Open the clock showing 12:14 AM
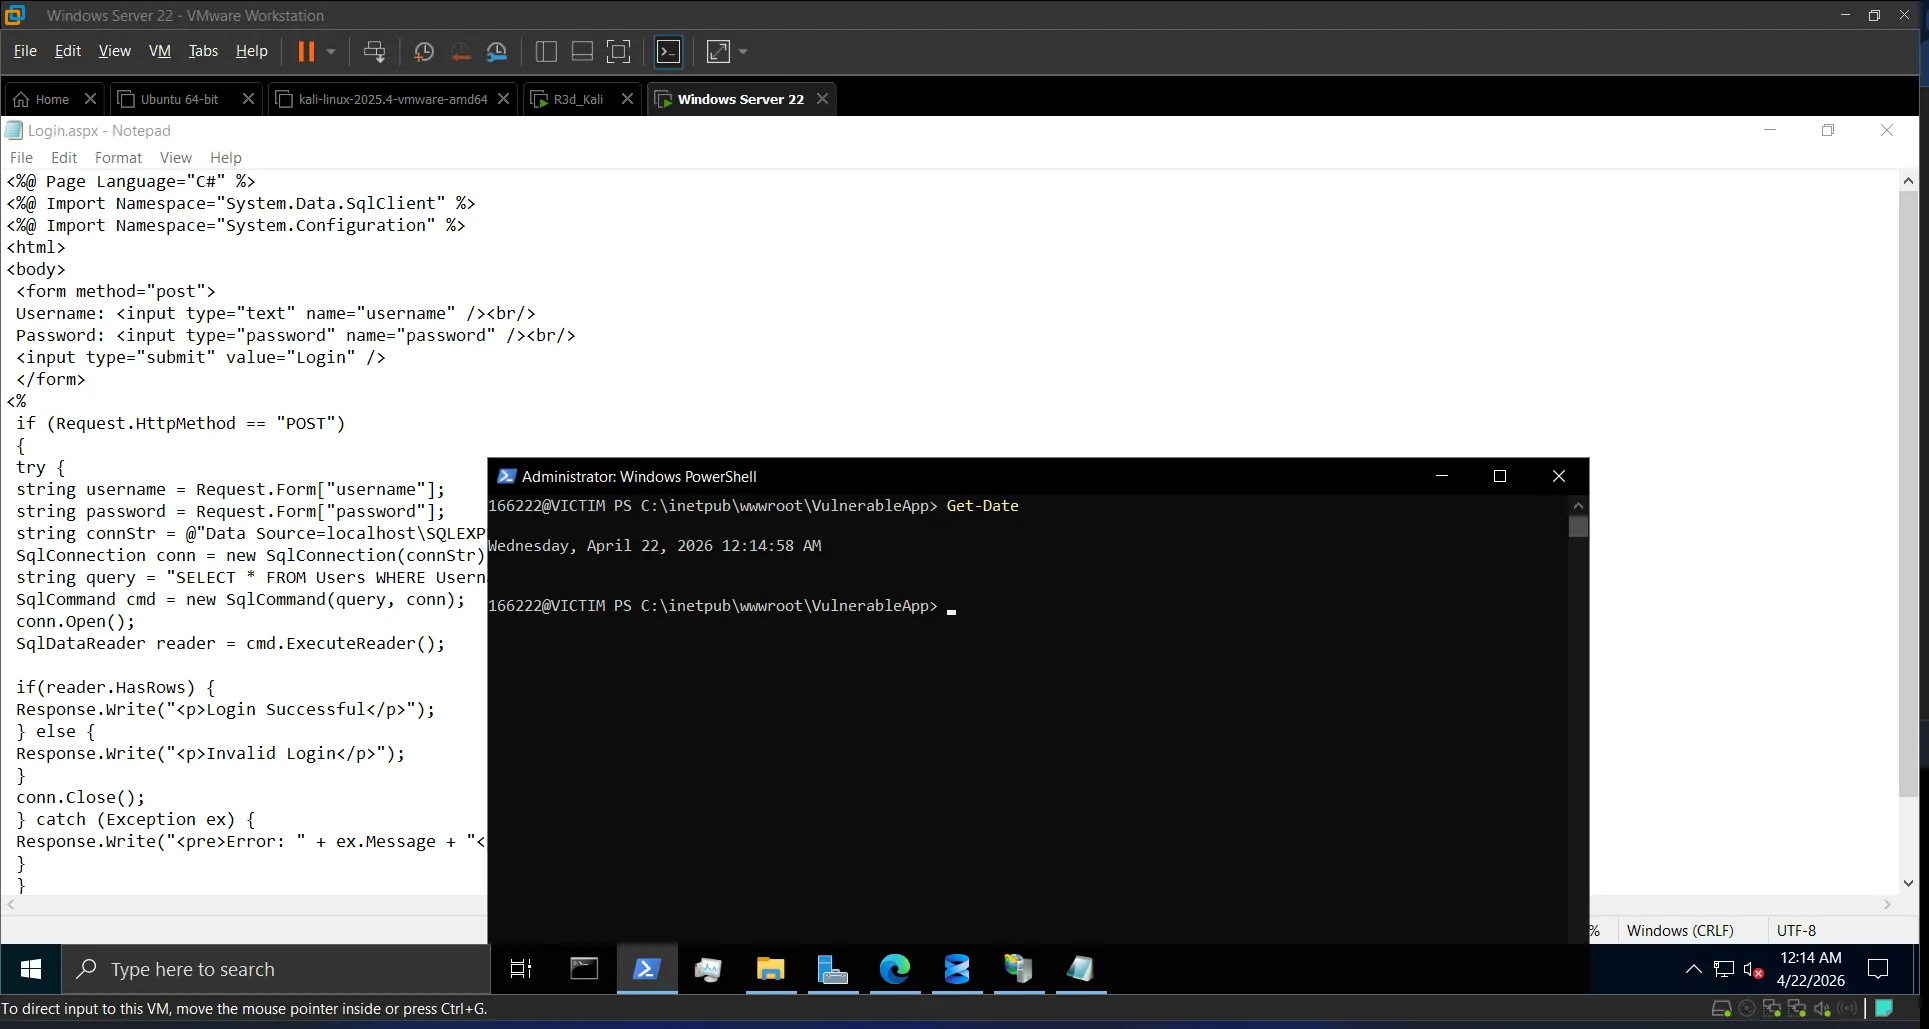 1811,969
